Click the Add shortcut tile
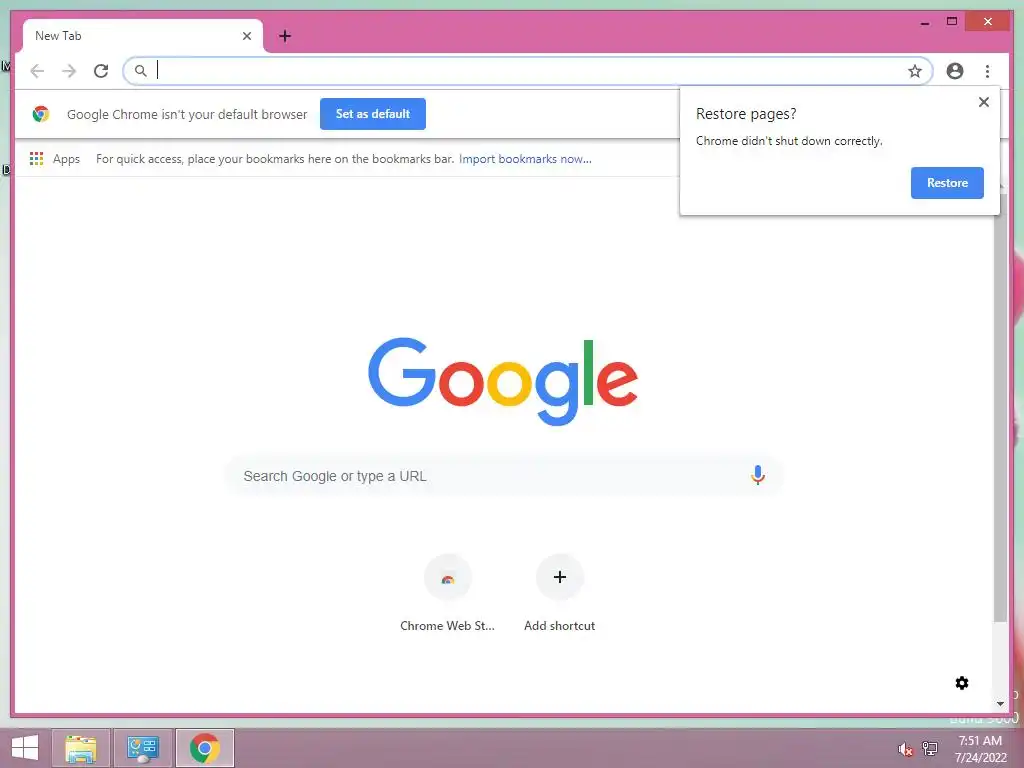 pyautogui.click(x=560, y=593)
